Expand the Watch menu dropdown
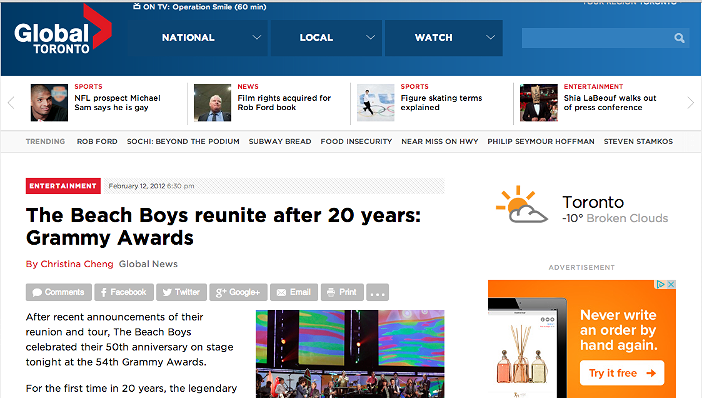 (x=444, y=38)
